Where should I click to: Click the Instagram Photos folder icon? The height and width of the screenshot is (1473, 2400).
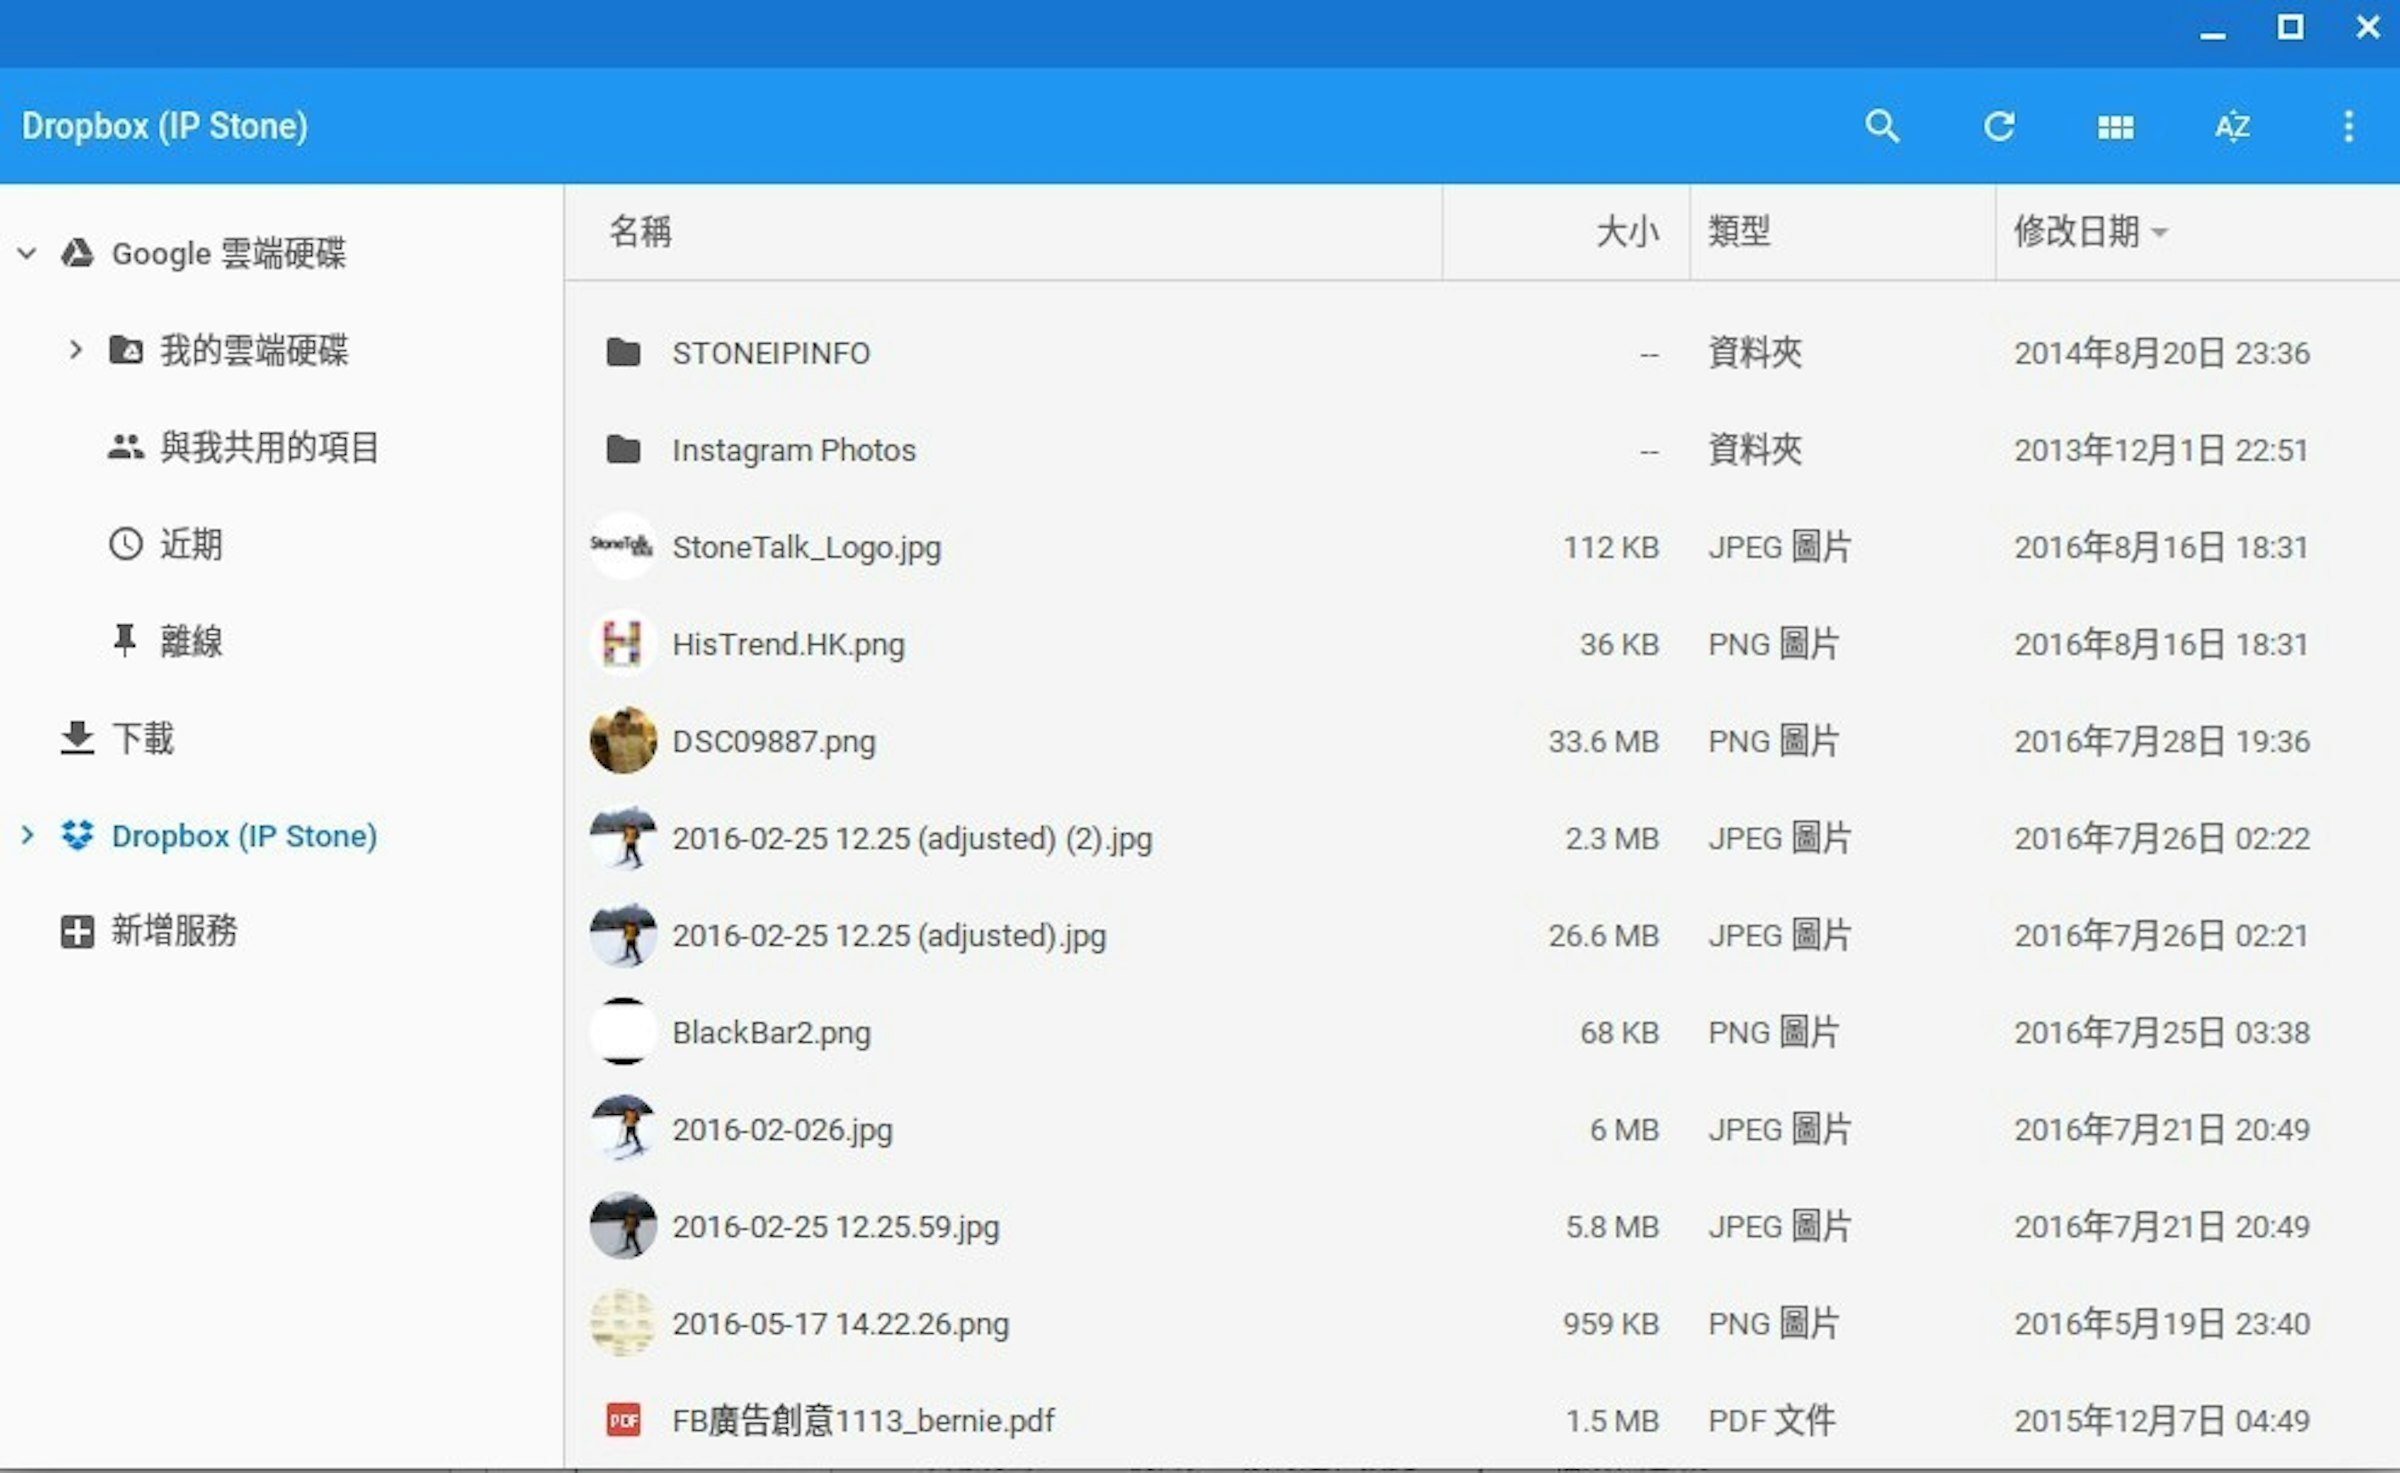623,449
